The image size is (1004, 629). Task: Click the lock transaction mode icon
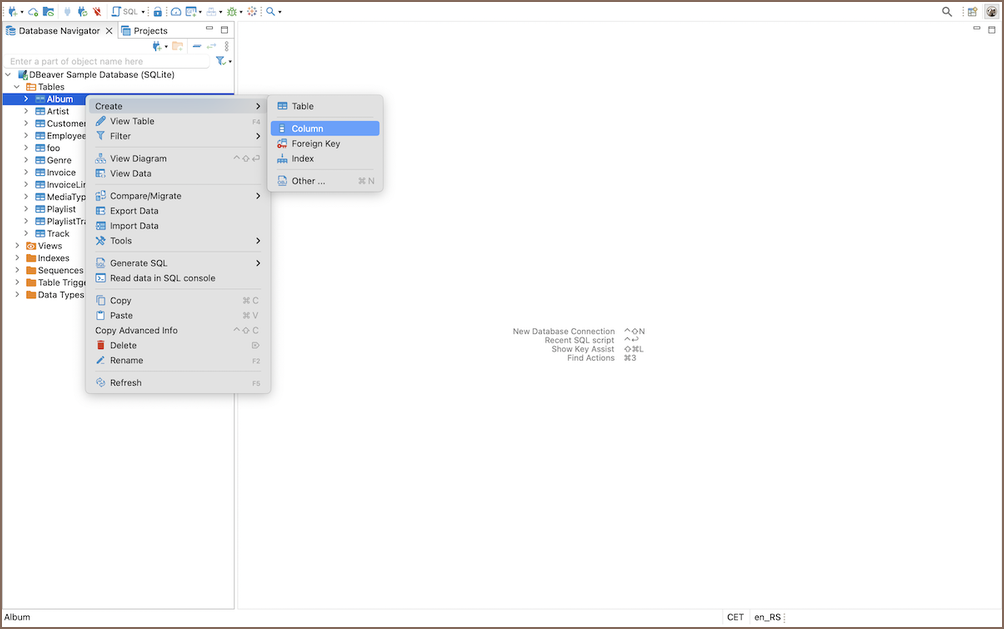pyautogui.click(x=157, y=11)
